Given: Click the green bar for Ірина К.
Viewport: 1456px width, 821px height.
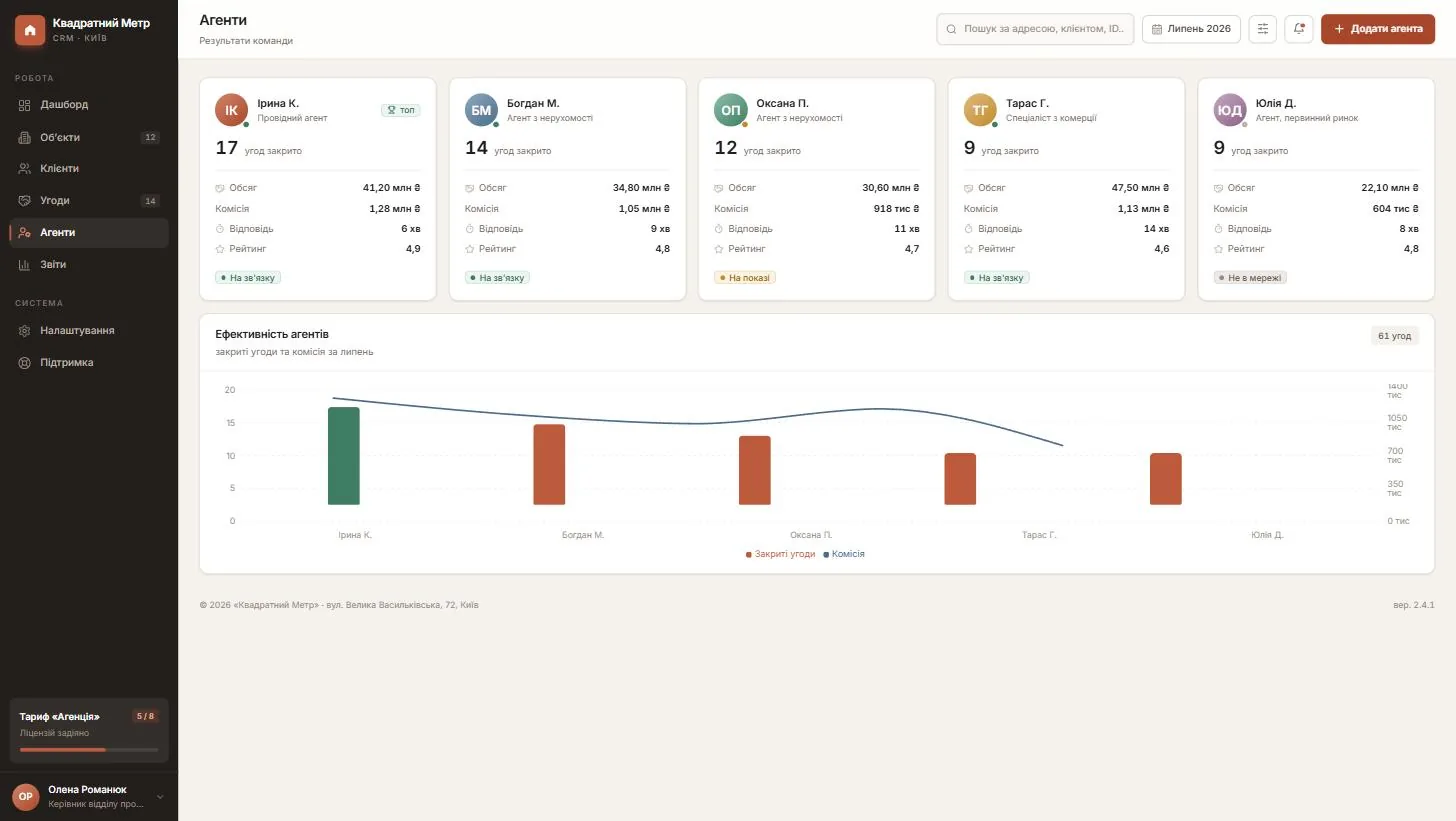Looking at the screenshot, I should (344, 456).
